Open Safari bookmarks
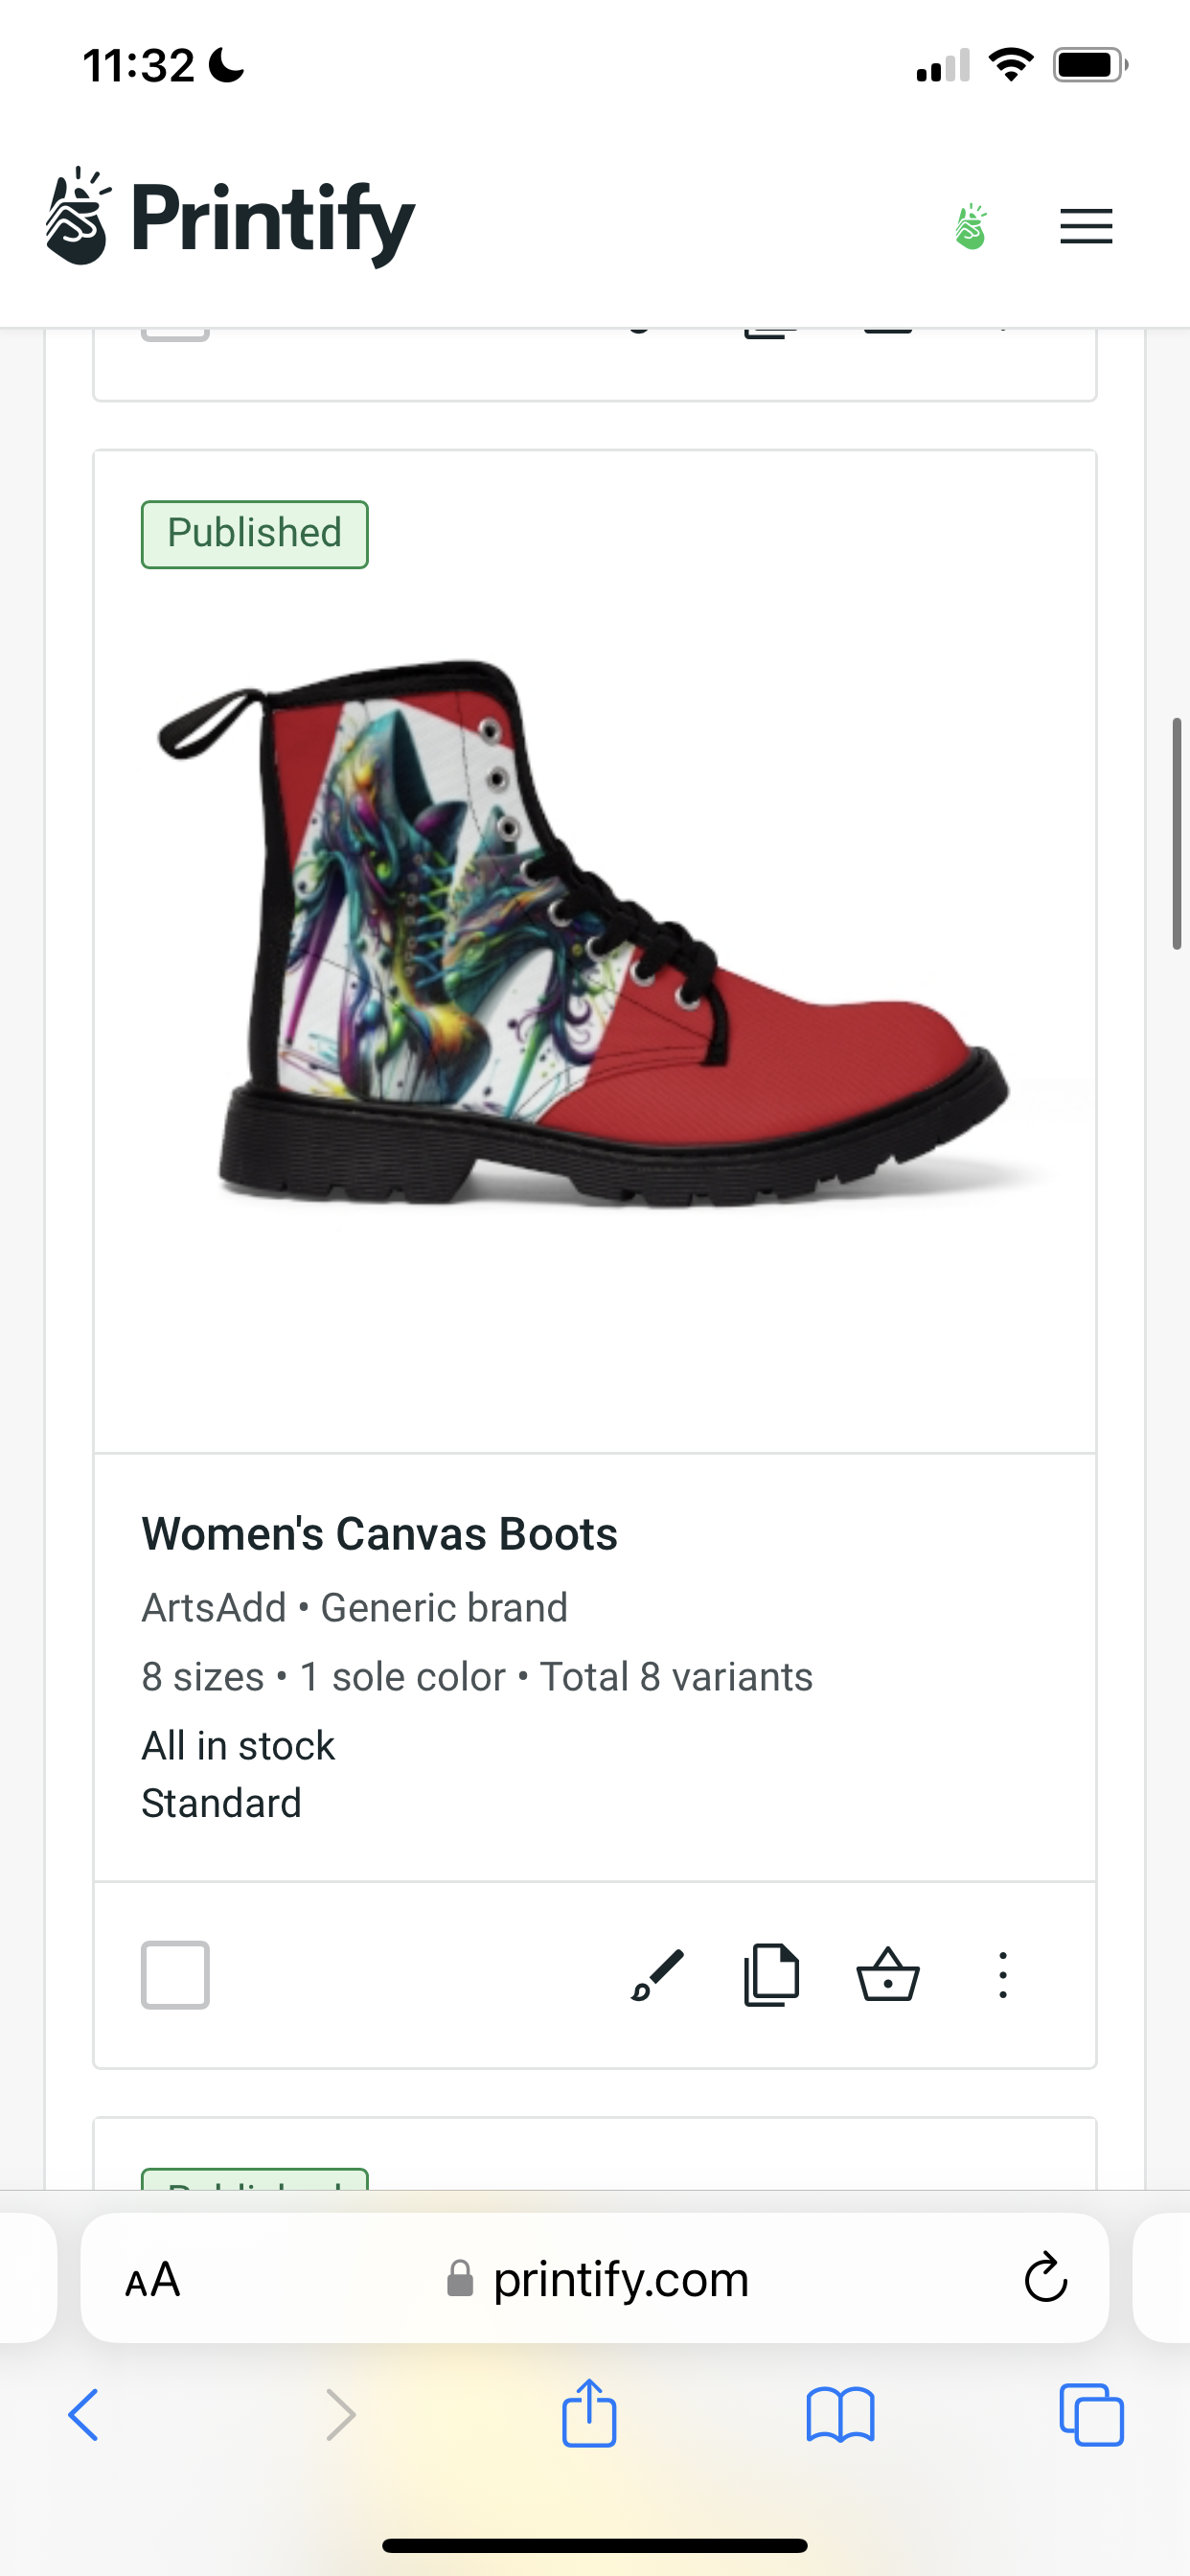 840,2415
